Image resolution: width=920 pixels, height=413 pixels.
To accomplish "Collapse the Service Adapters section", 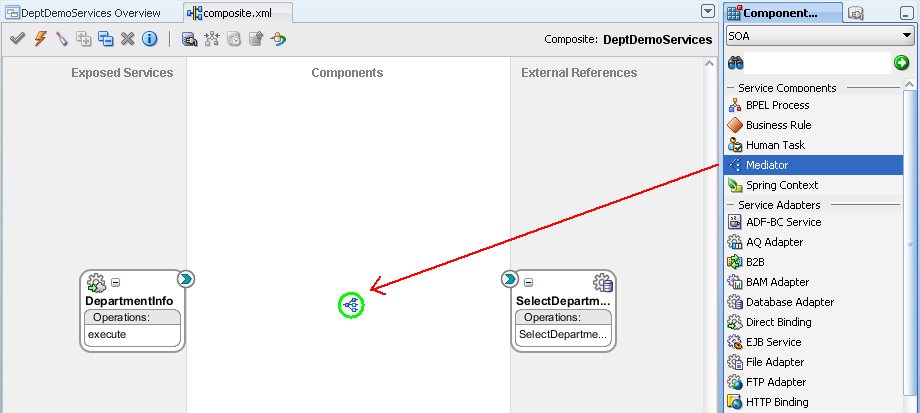I will click(x=731, y=205).
